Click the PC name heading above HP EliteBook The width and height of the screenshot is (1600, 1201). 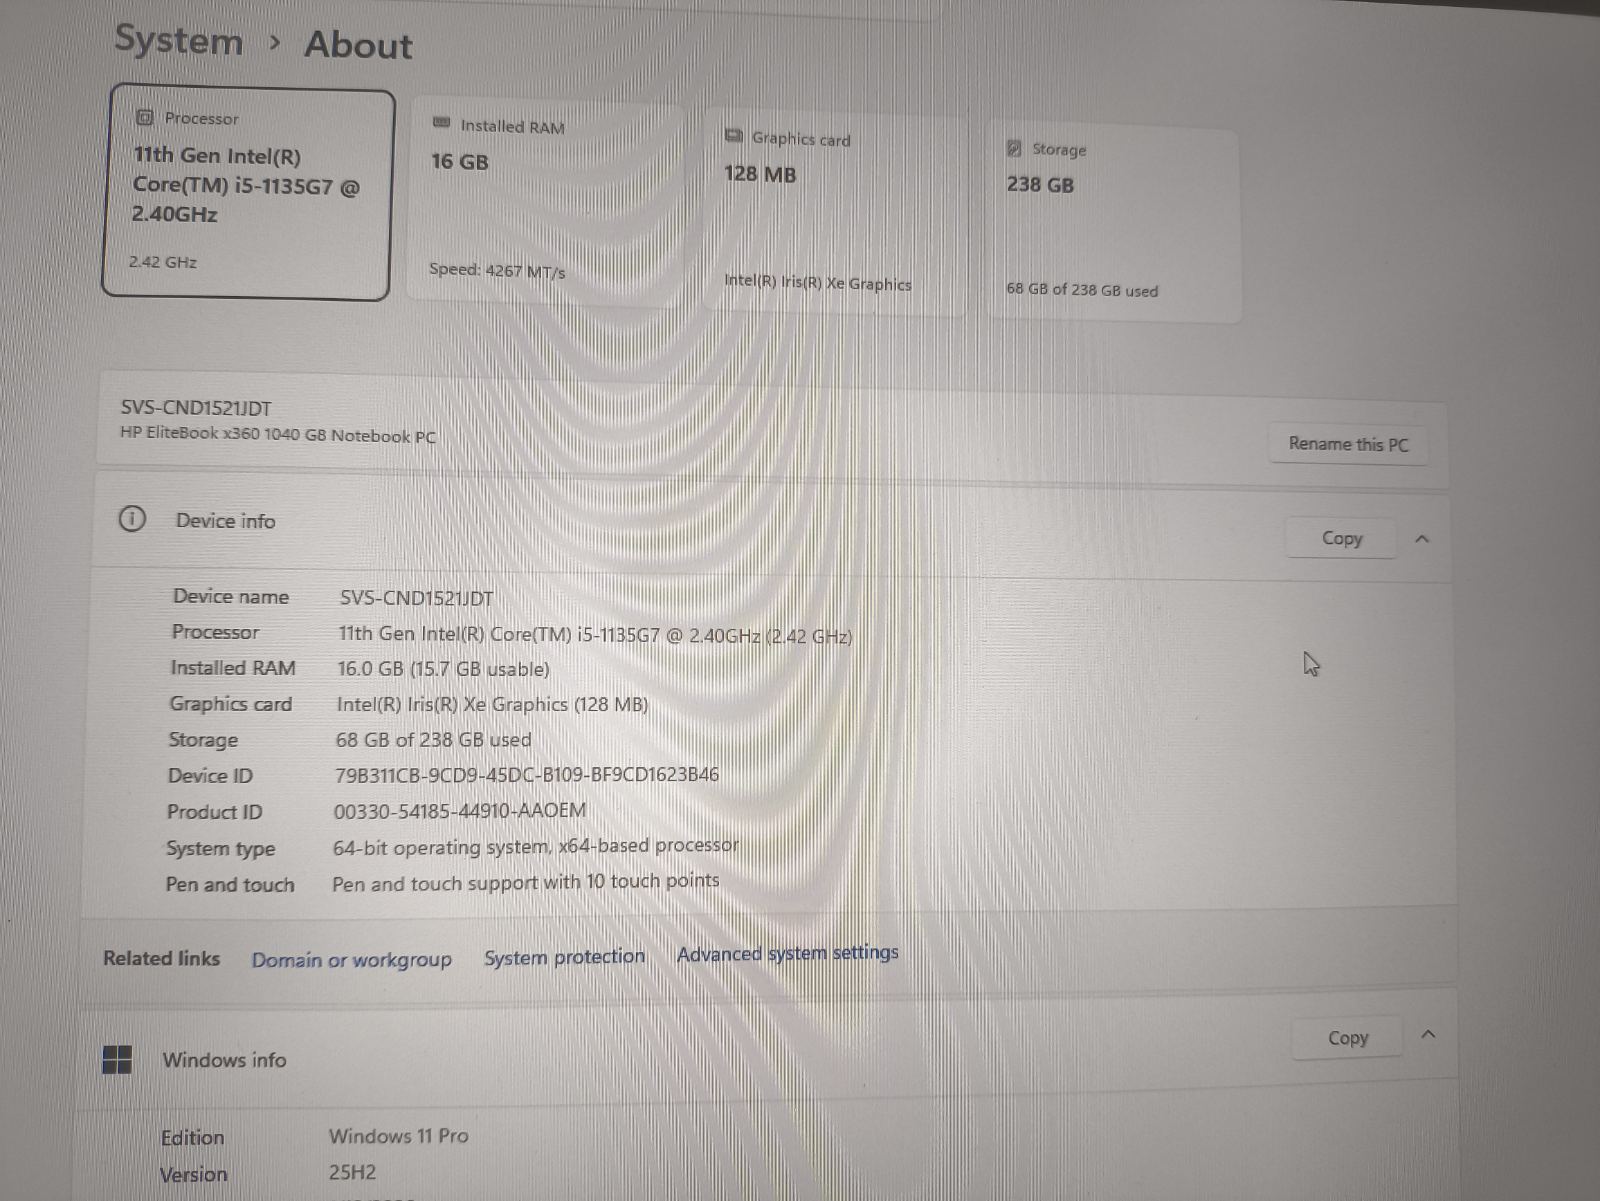pyautogui.click(x=196, y=408)
